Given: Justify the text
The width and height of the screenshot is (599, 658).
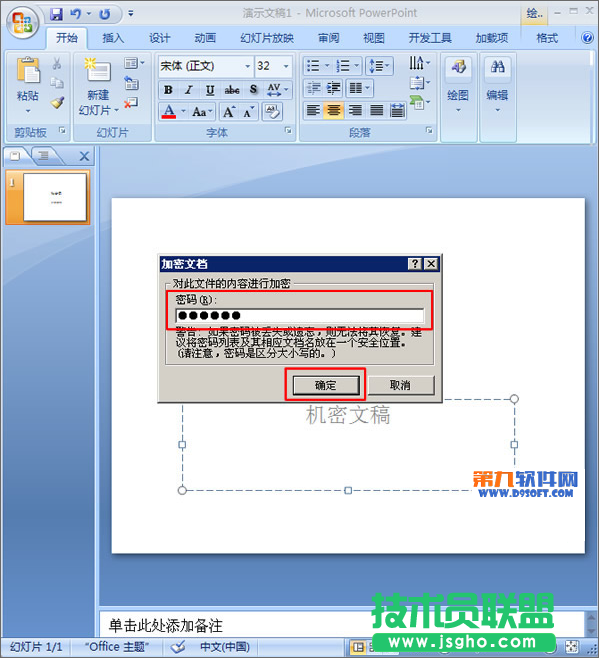Looking at the screenshot, I should coord(376,111).
